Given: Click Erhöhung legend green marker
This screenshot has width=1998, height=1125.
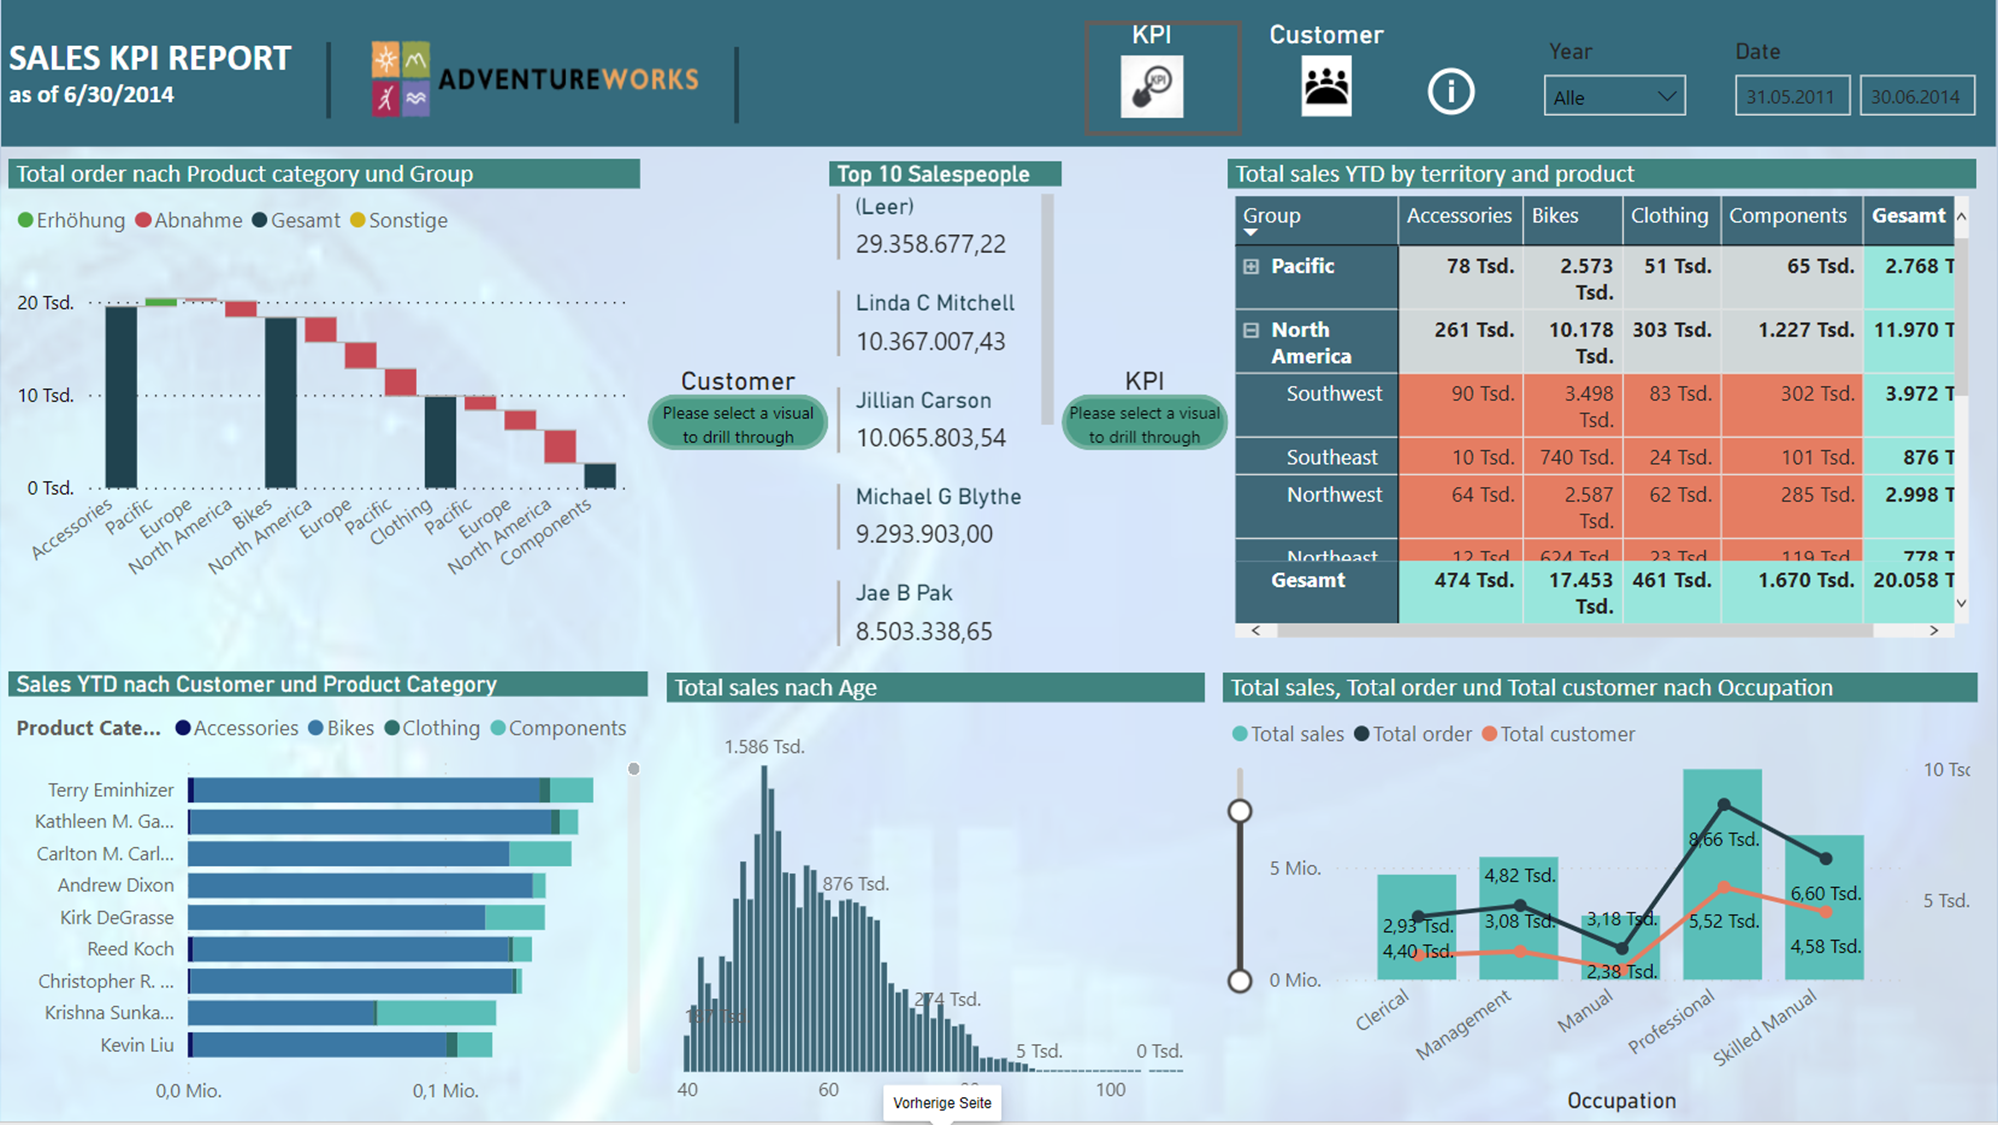Looking at the screenshot, I should [26, 220].
